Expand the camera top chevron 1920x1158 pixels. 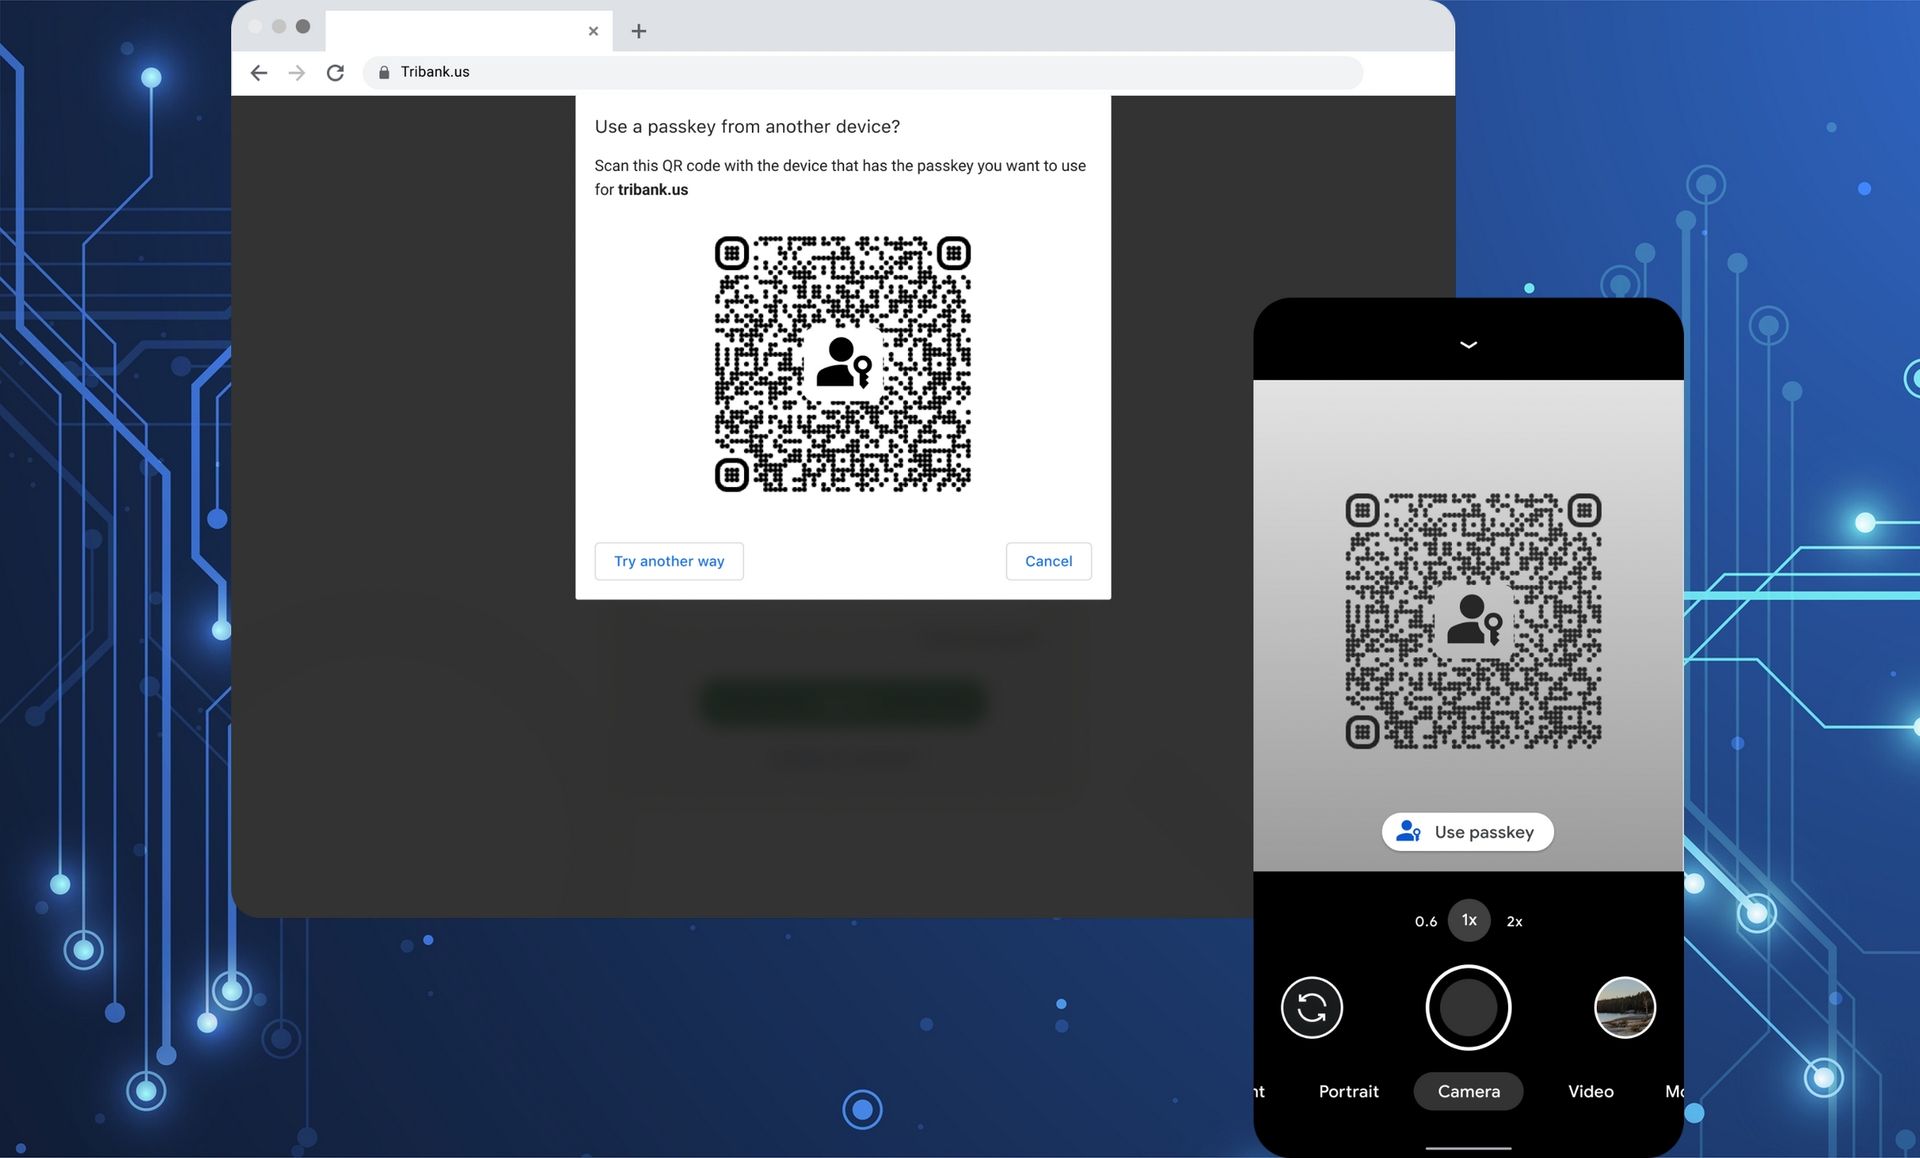point(1468,344)
